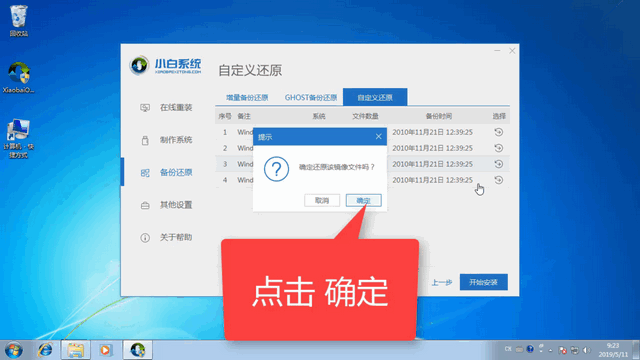Image resolution: width=640 pixels, height=360 pixels.
Task: Click the 系统 column header
Action: [x=319, y=116]
